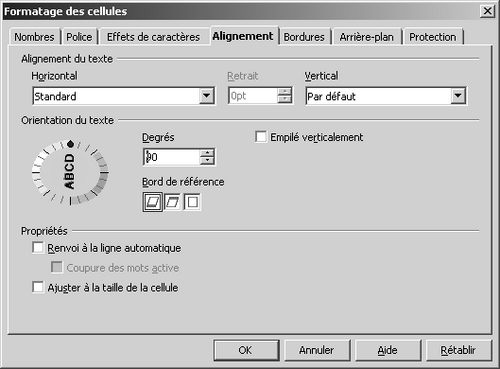Toggle Renvoi à la ligne automatique
Image resolution: width=500 pixels, height=369 pixels.
(x=38, y=248)
